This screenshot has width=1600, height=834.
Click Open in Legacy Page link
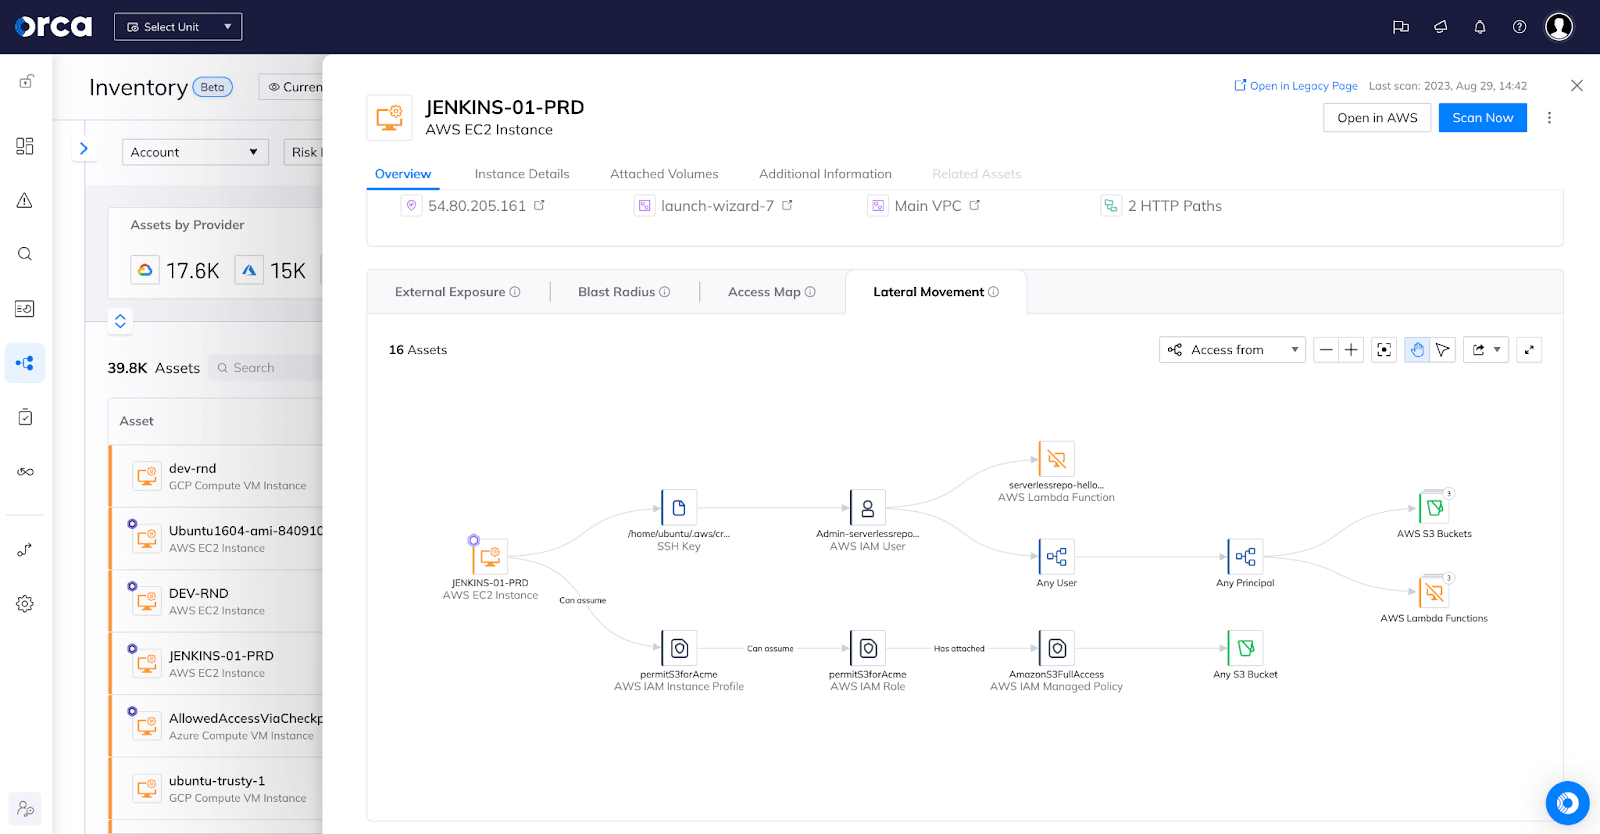(x=1296, y=86)
